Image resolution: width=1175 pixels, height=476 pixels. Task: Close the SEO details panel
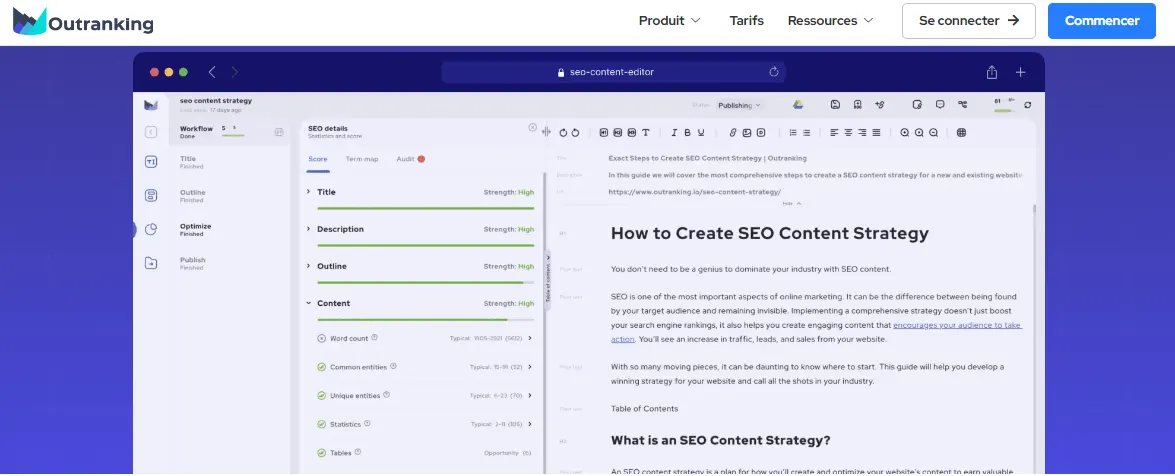pyautogui.click(x=533, y=127)
